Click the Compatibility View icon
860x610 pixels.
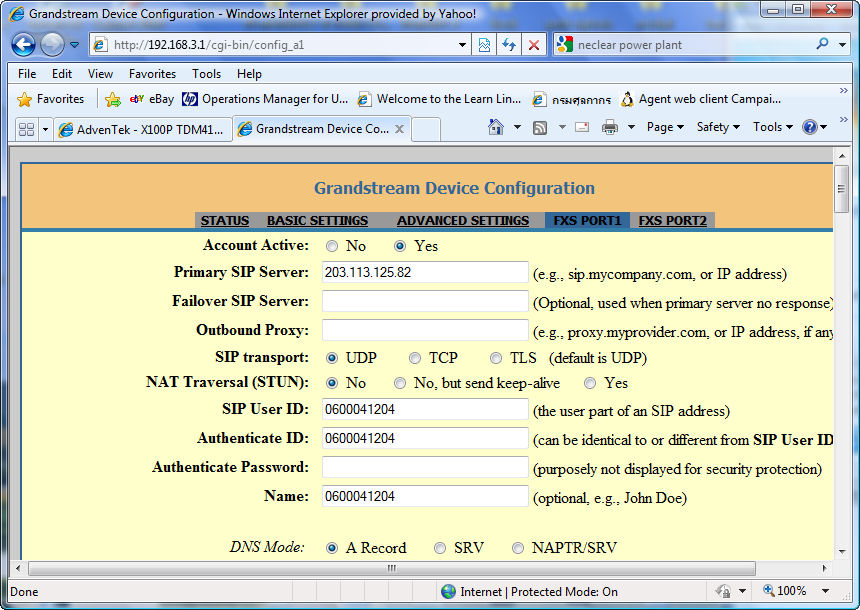484,45
